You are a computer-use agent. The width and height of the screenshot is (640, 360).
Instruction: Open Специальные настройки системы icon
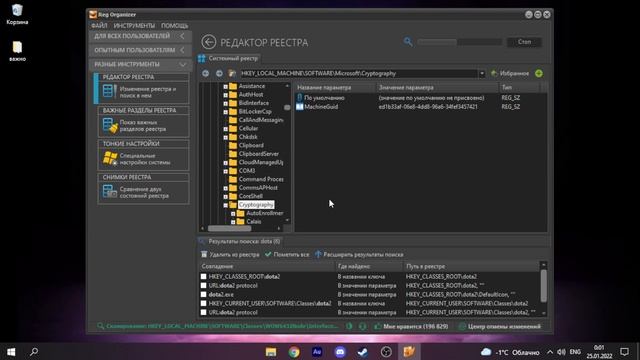(x=110, y=158)
